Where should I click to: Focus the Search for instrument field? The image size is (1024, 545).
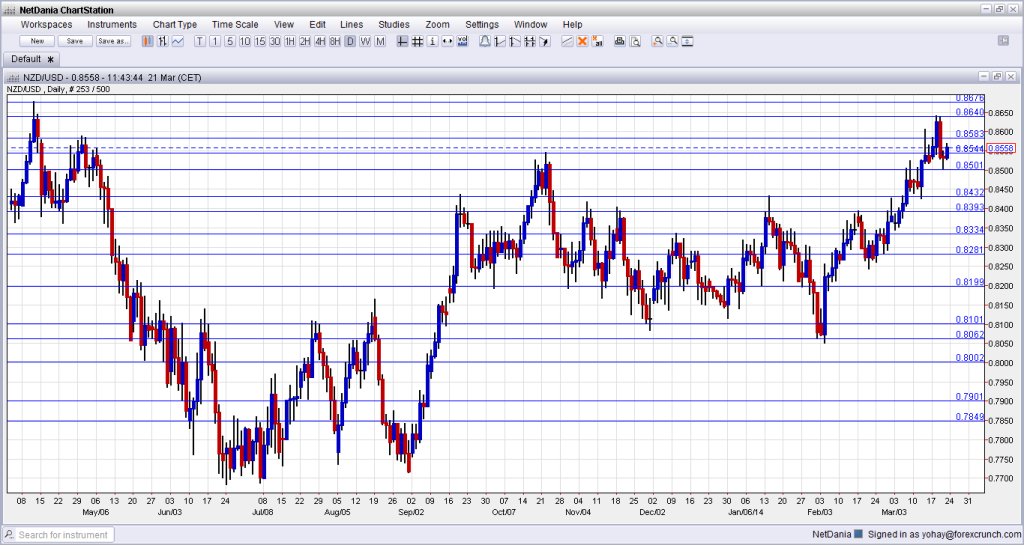(64, 535)
